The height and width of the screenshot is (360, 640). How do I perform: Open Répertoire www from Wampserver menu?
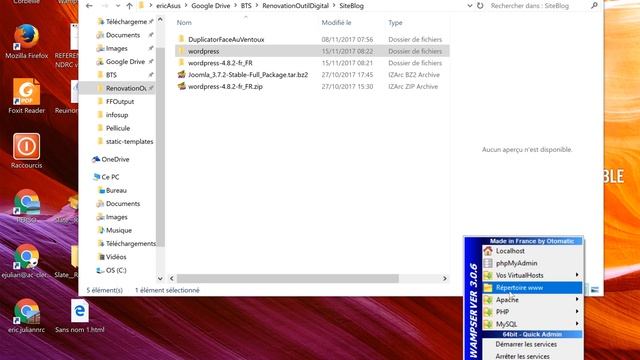coord(532,288)
